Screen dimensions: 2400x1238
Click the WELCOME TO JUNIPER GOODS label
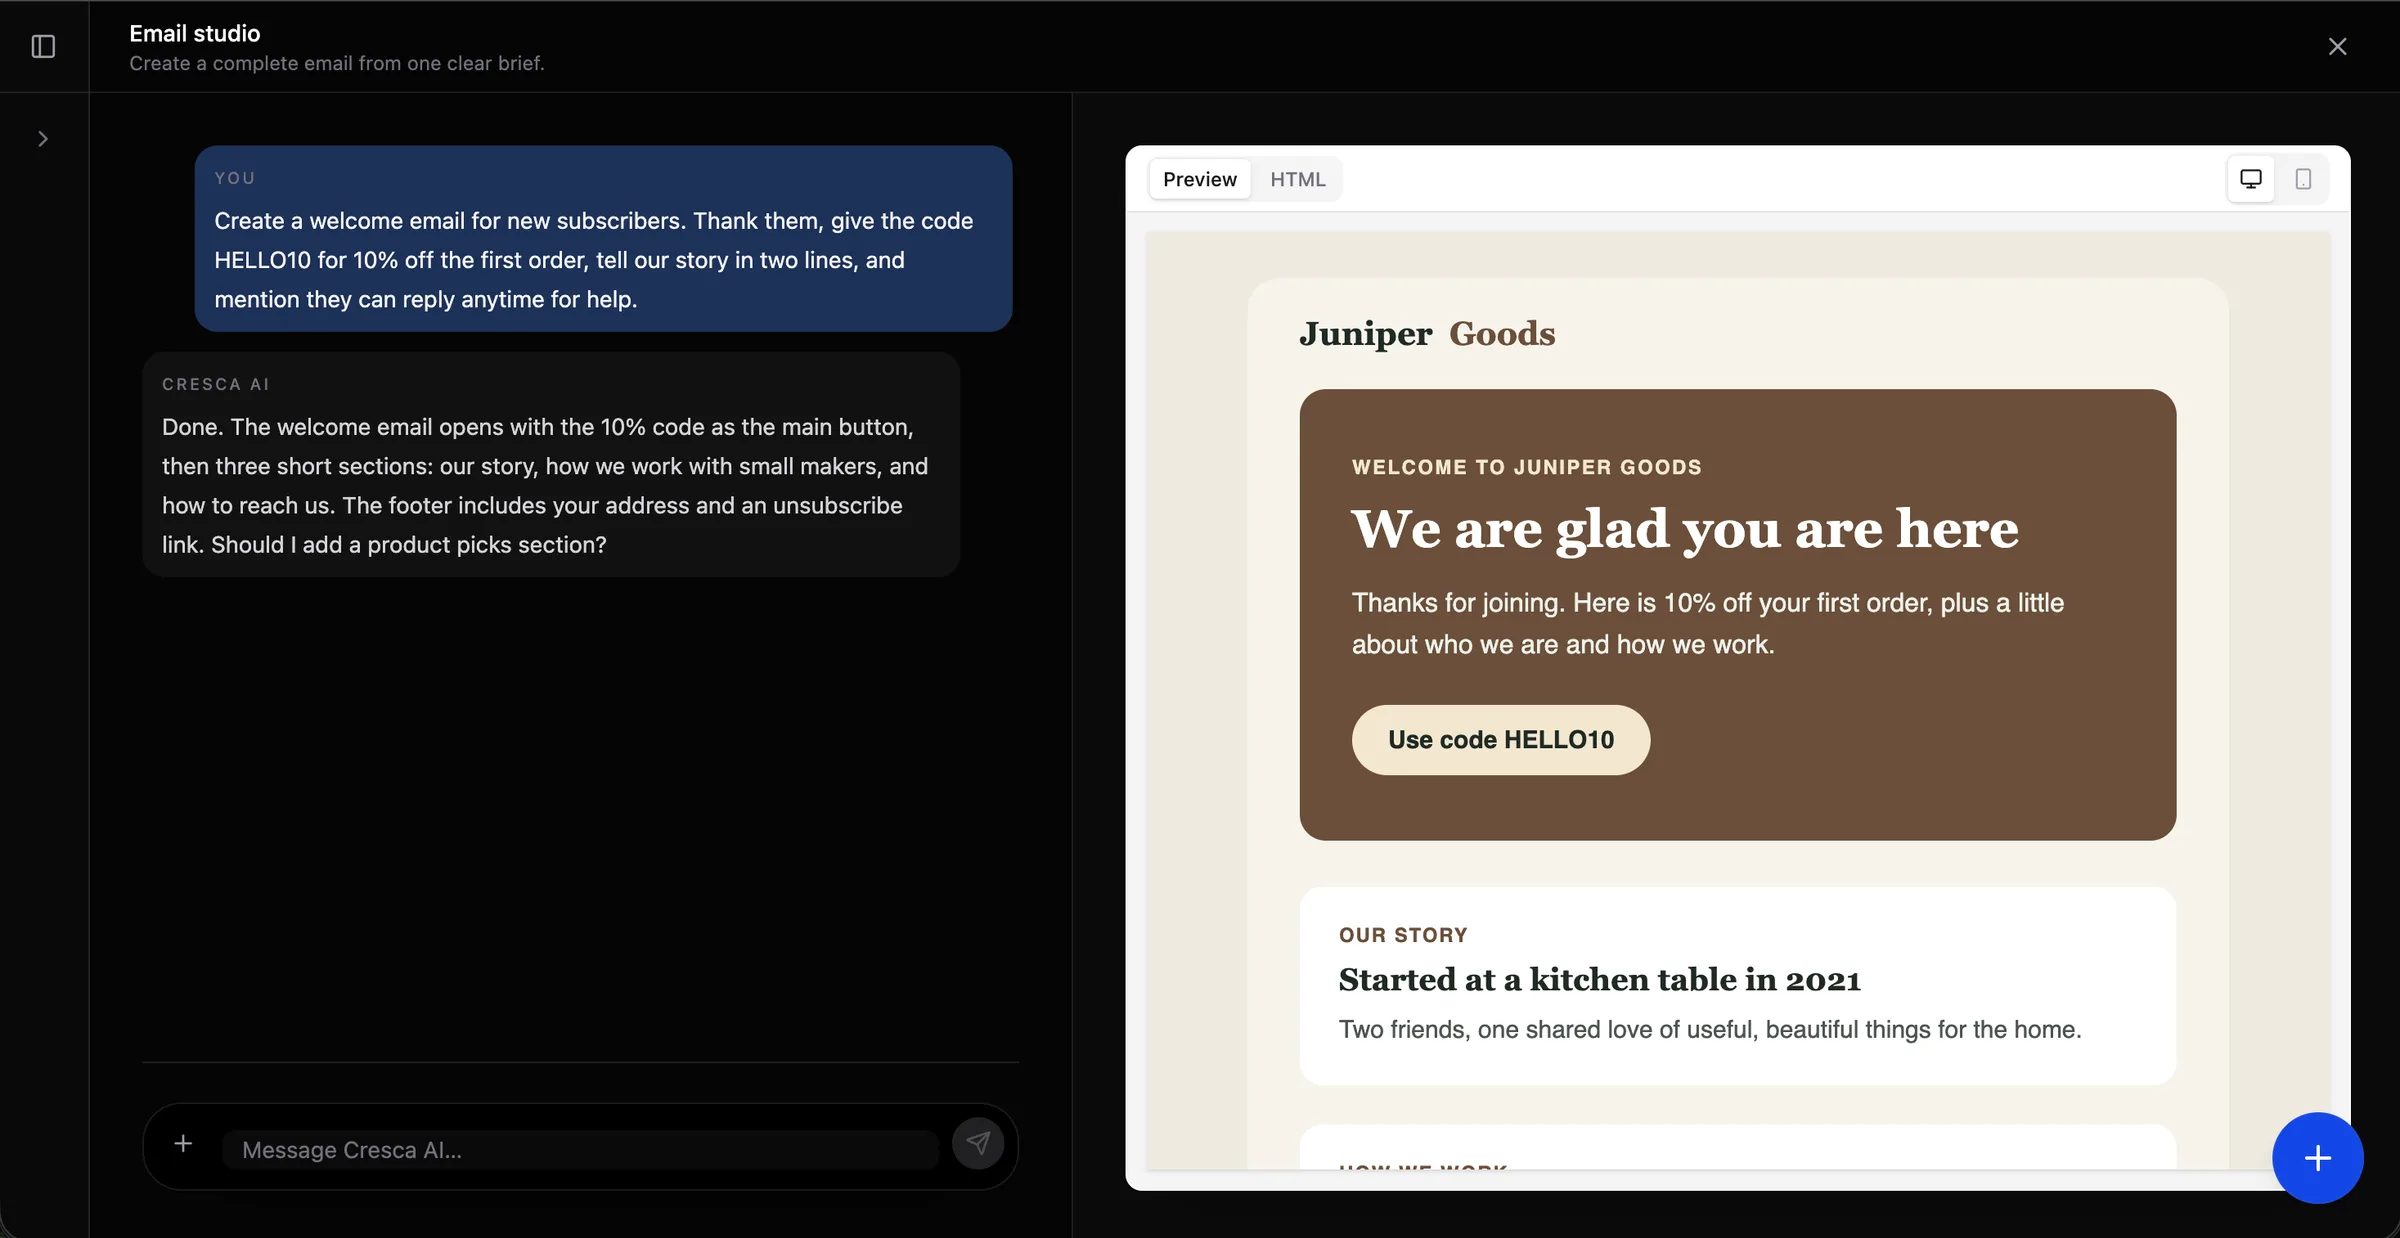[1526, 467]
